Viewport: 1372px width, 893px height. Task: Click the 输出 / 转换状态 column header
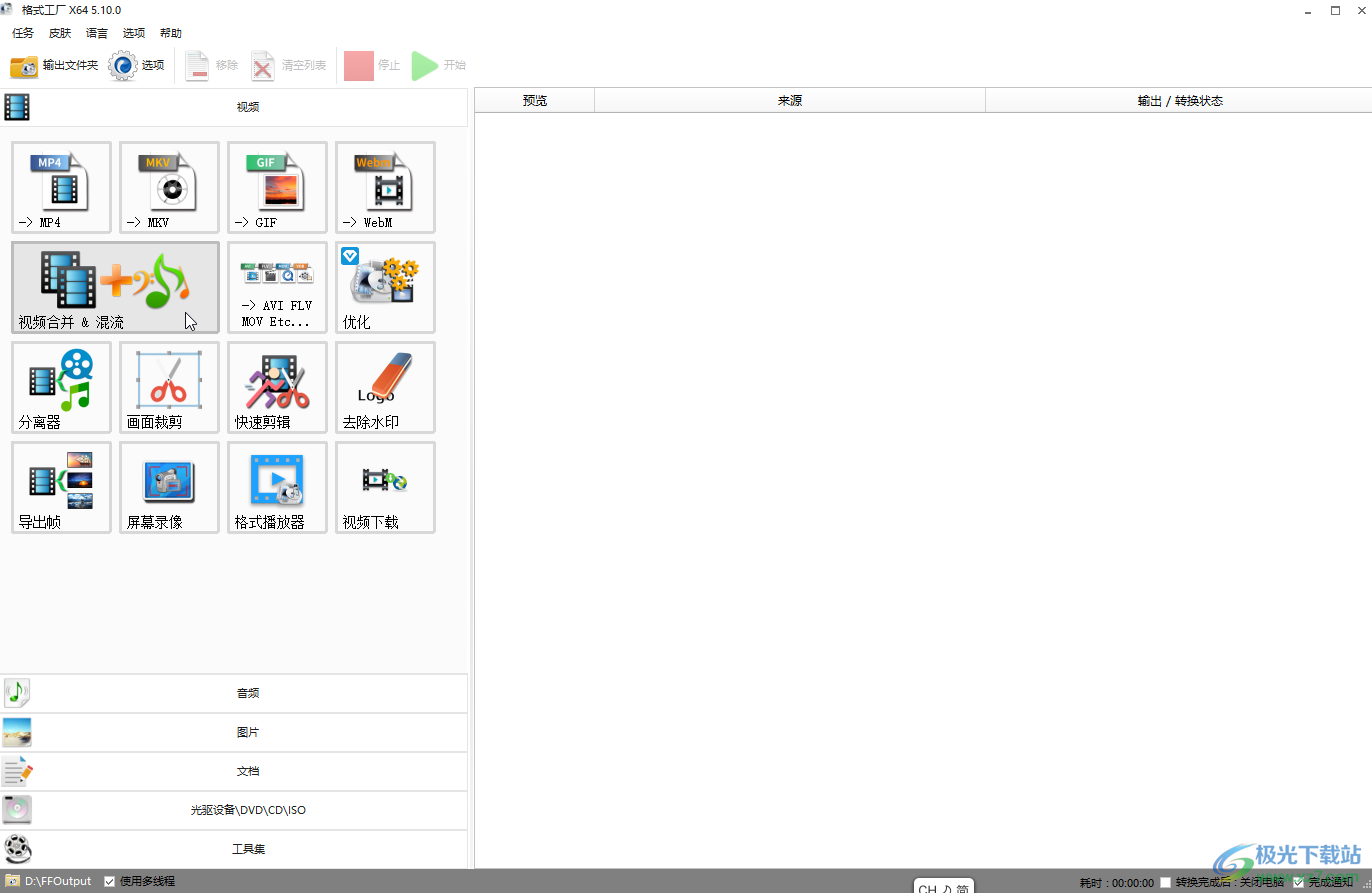(x=1179, y=101)
